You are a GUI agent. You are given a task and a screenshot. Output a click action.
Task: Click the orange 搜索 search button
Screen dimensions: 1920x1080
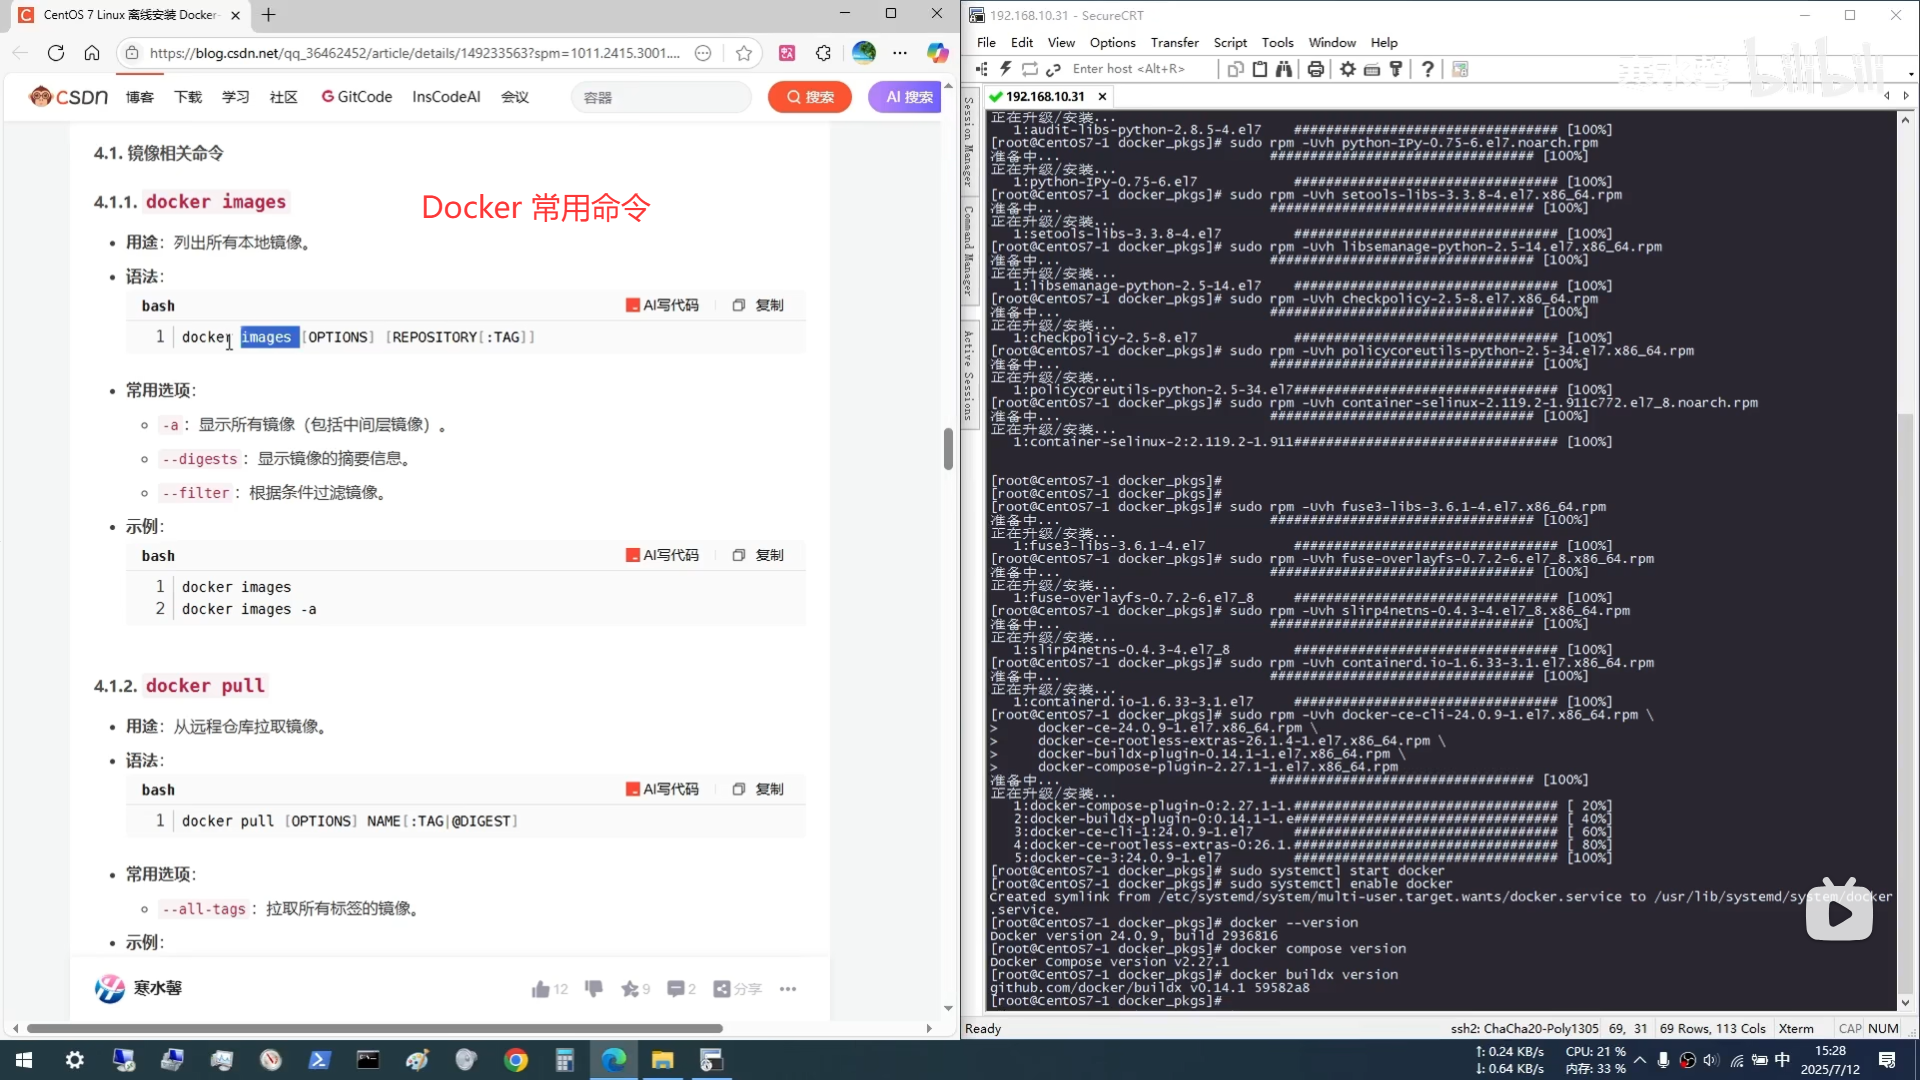[810, 97]
